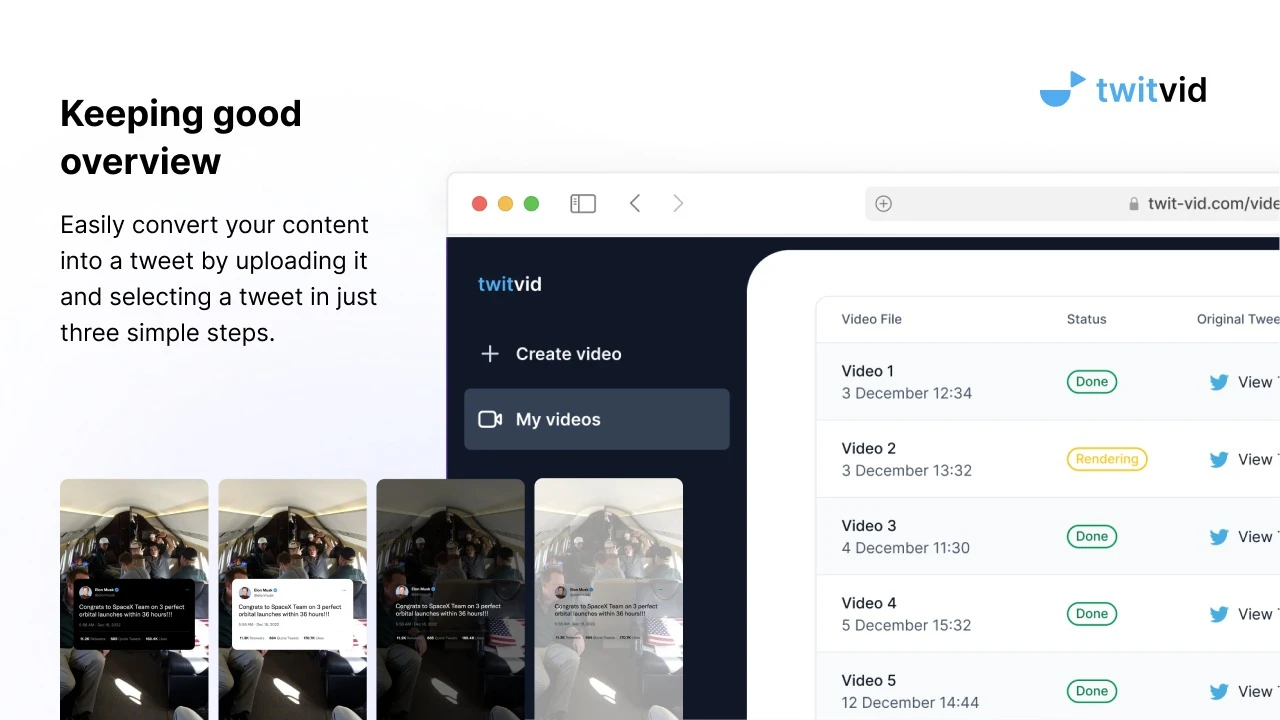Select My videos in the sidebar
The width and height of the screenshot is (1280, 720).
pyautogui.click(x=597, y=420)
